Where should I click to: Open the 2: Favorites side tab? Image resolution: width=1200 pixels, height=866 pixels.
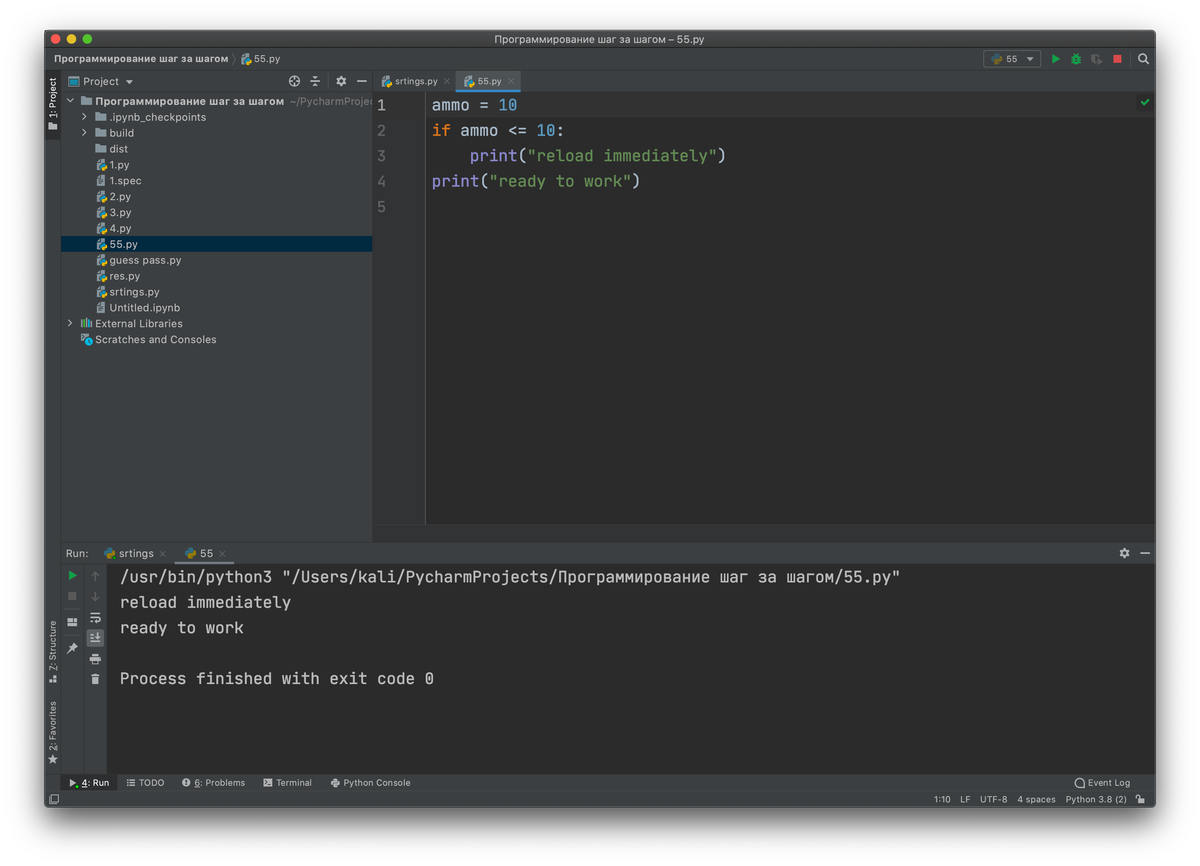coord(52,732)
